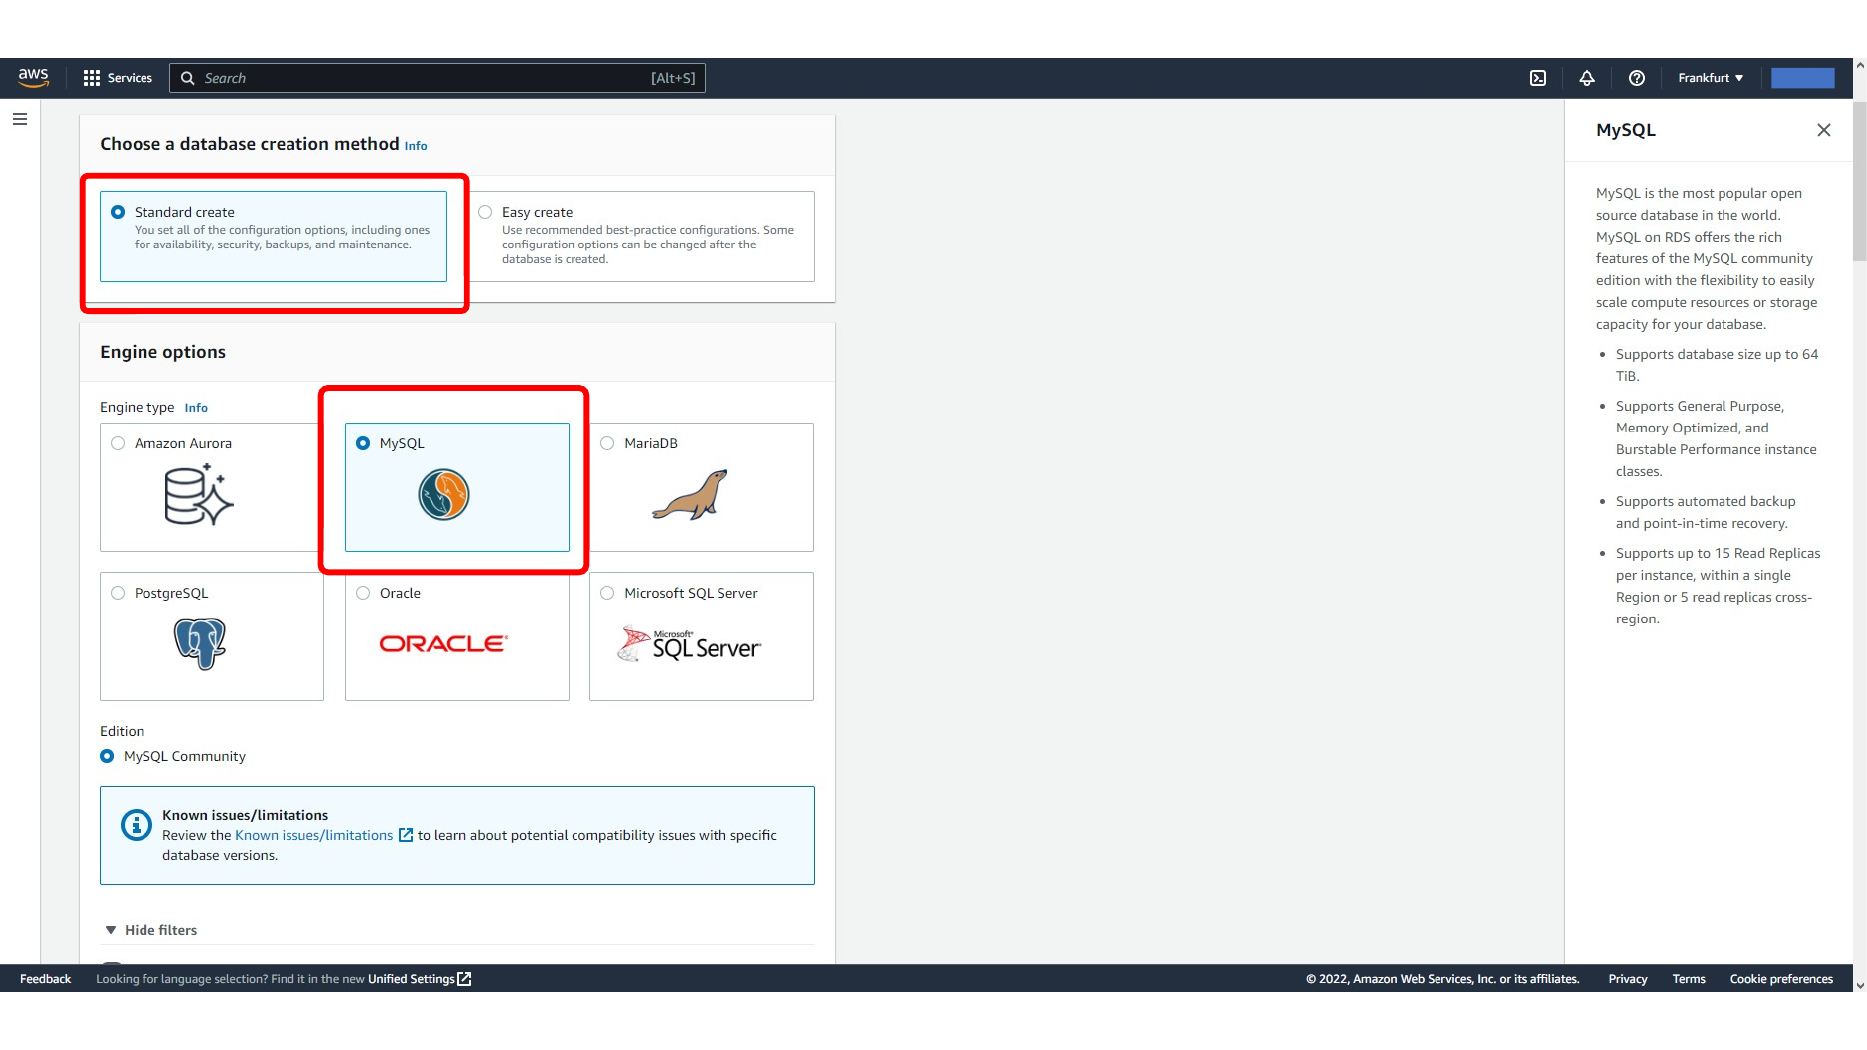Choose Oracle engine type
Image resolution: width=1867 pixels, height=1050 pixels.
[x=363, y=593]
